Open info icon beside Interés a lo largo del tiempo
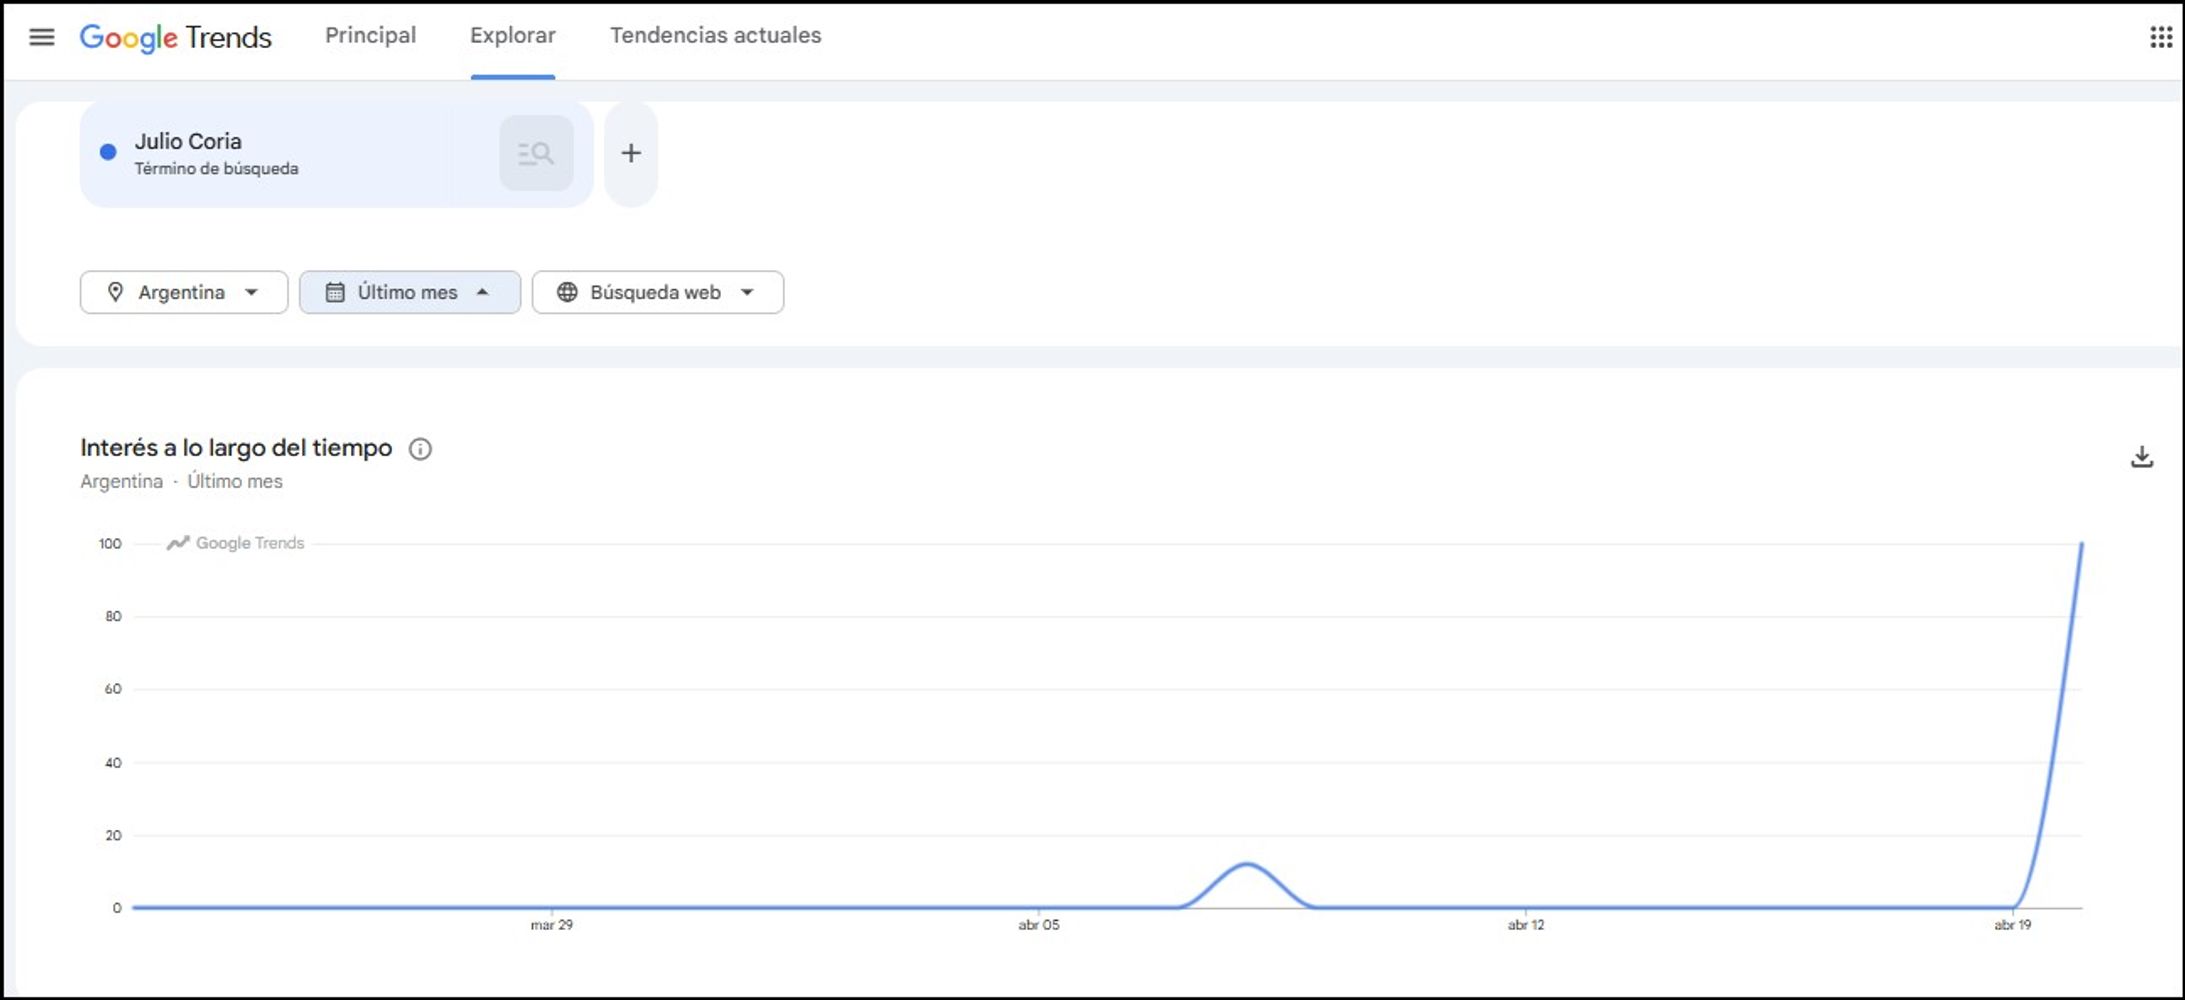 (x=420, y=449)
